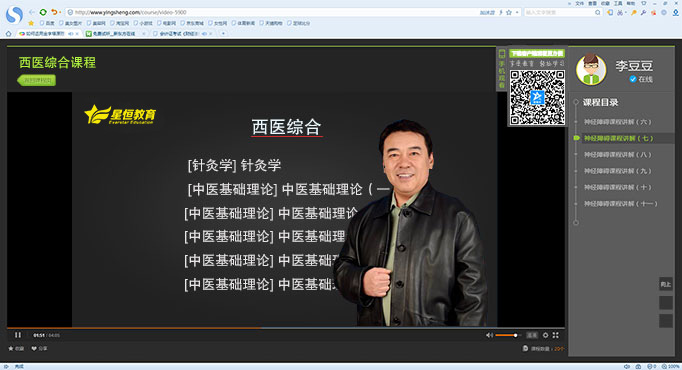The image size is (682, 370).
Task: Open the 工具 menu
Action: (618, 3)
